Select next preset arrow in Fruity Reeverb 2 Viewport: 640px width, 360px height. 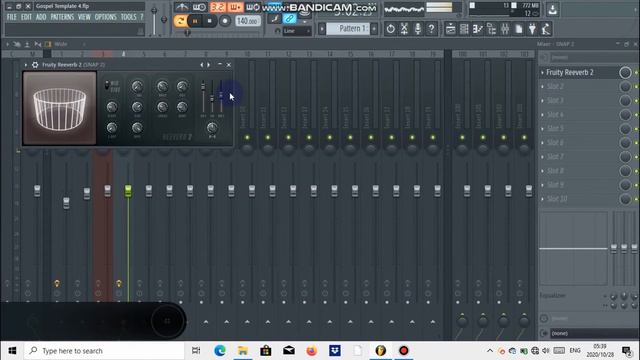tap(209, 65)
